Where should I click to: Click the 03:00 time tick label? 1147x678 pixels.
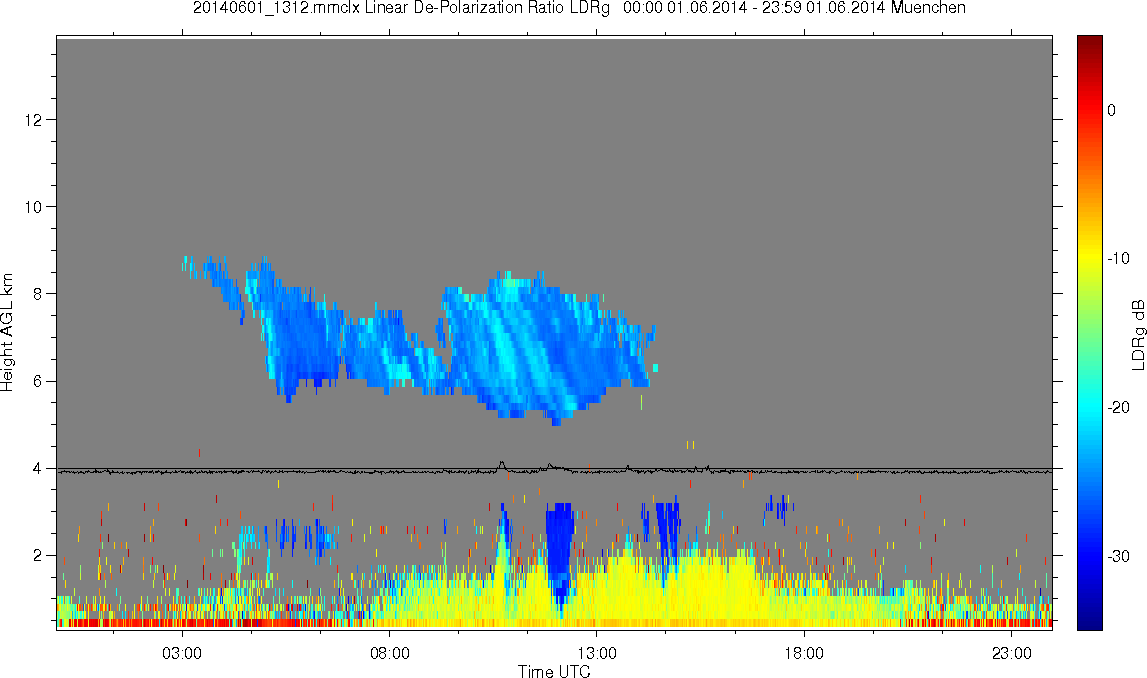tap(181, 653)
